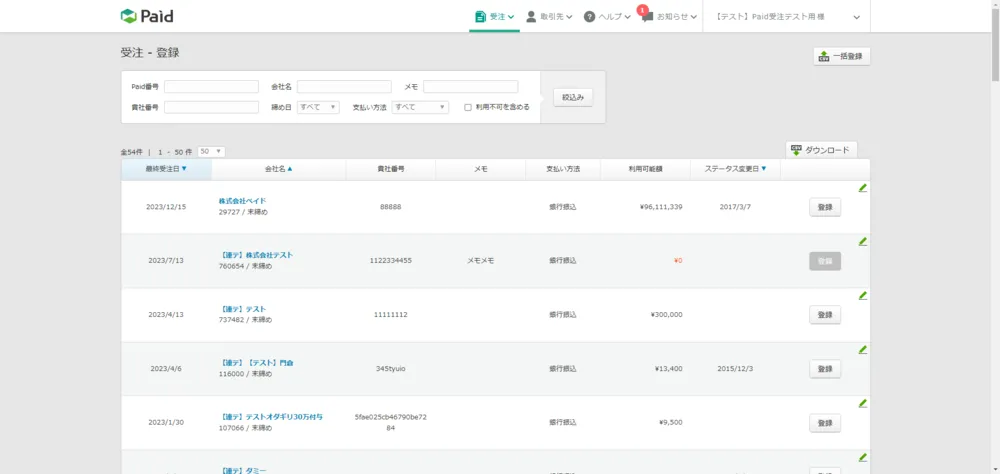Click 登録 button for 【連テ】【テスト】門倉

(825, 369)
